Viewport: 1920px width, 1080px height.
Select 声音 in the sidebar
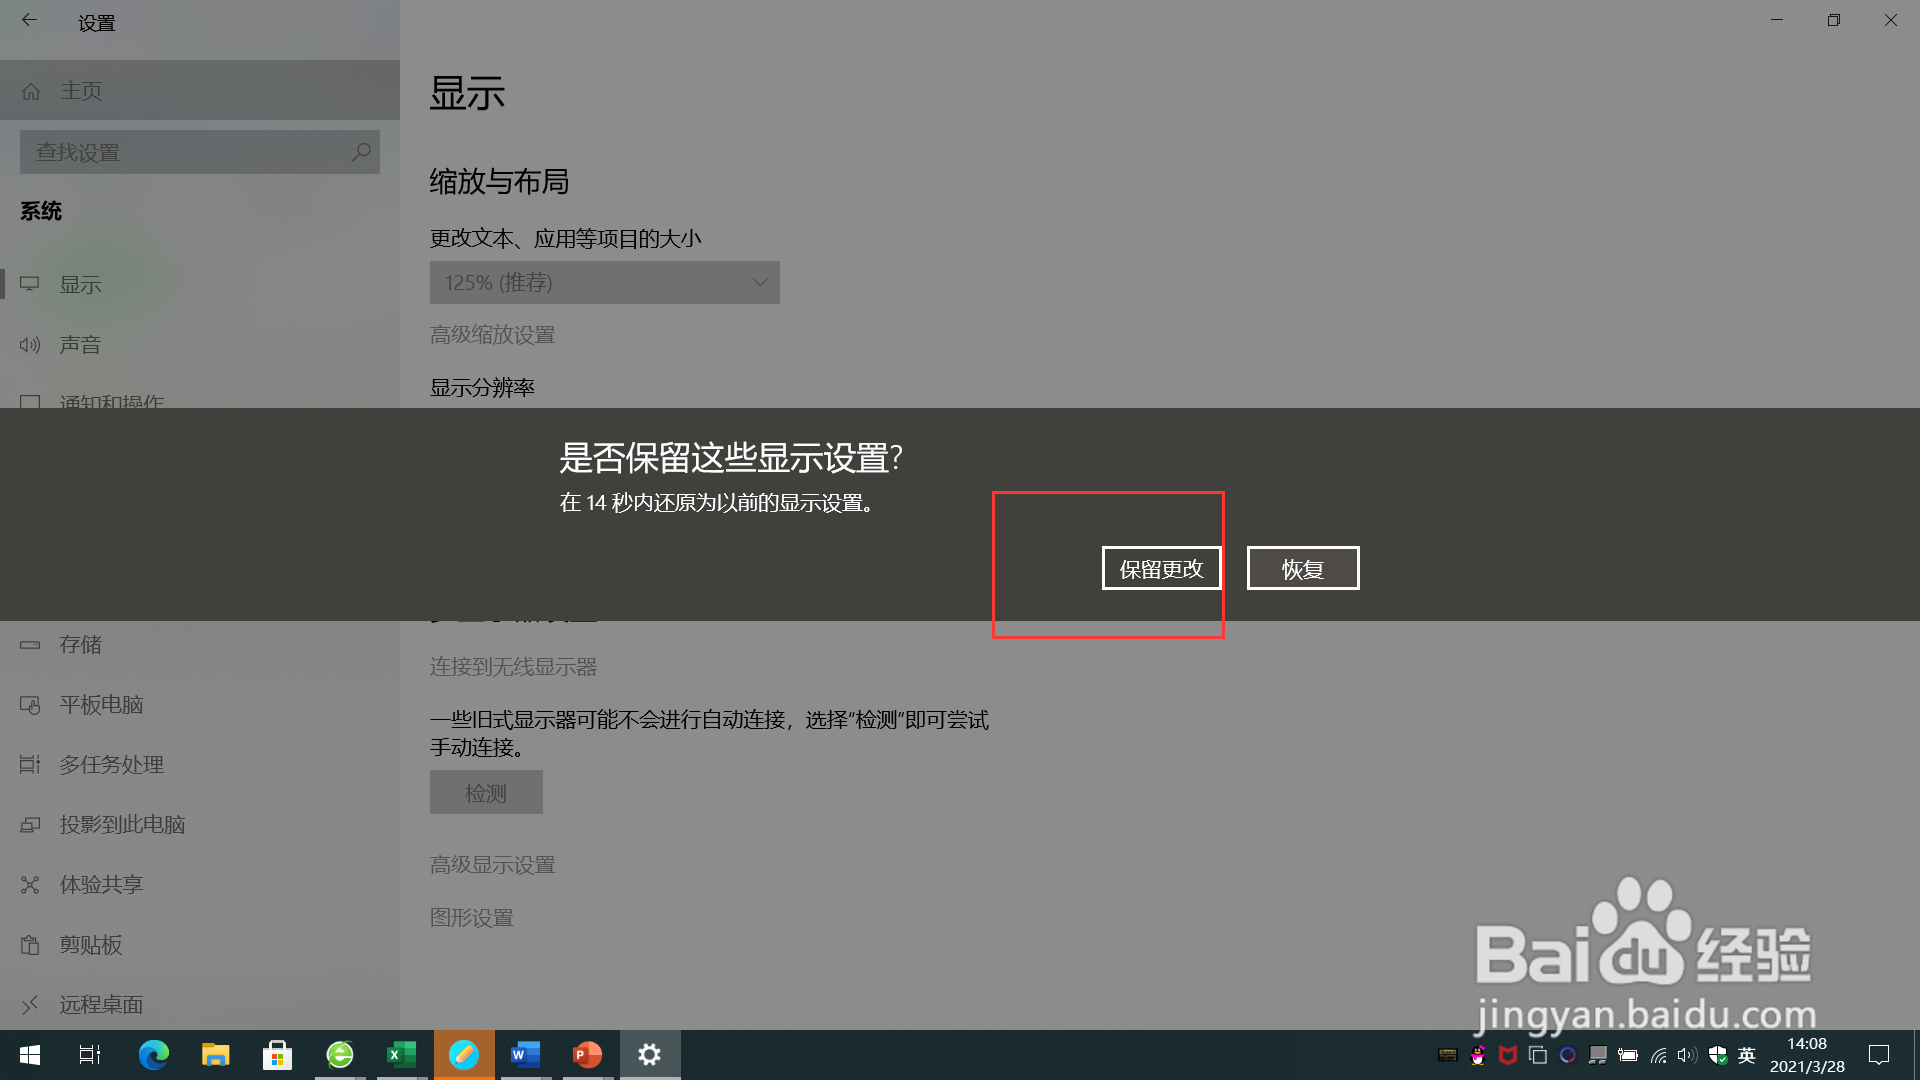[80, 345]
